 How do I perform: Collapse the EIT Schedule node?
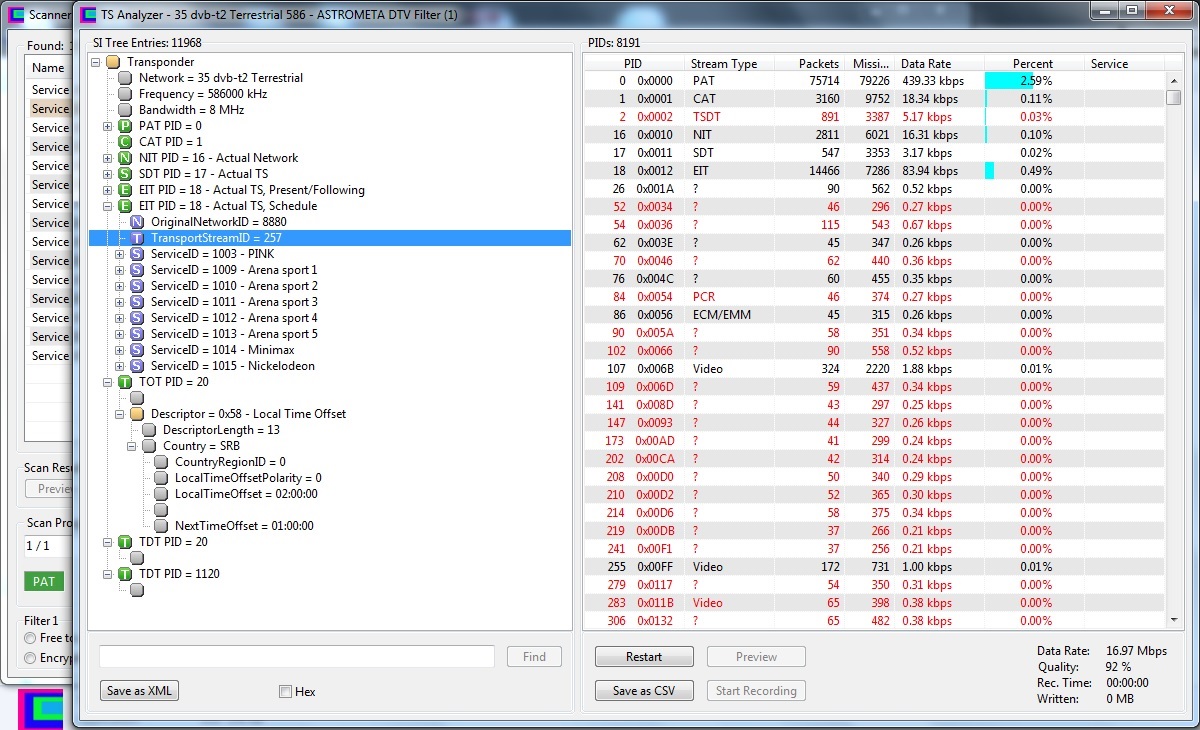[108, 206]
